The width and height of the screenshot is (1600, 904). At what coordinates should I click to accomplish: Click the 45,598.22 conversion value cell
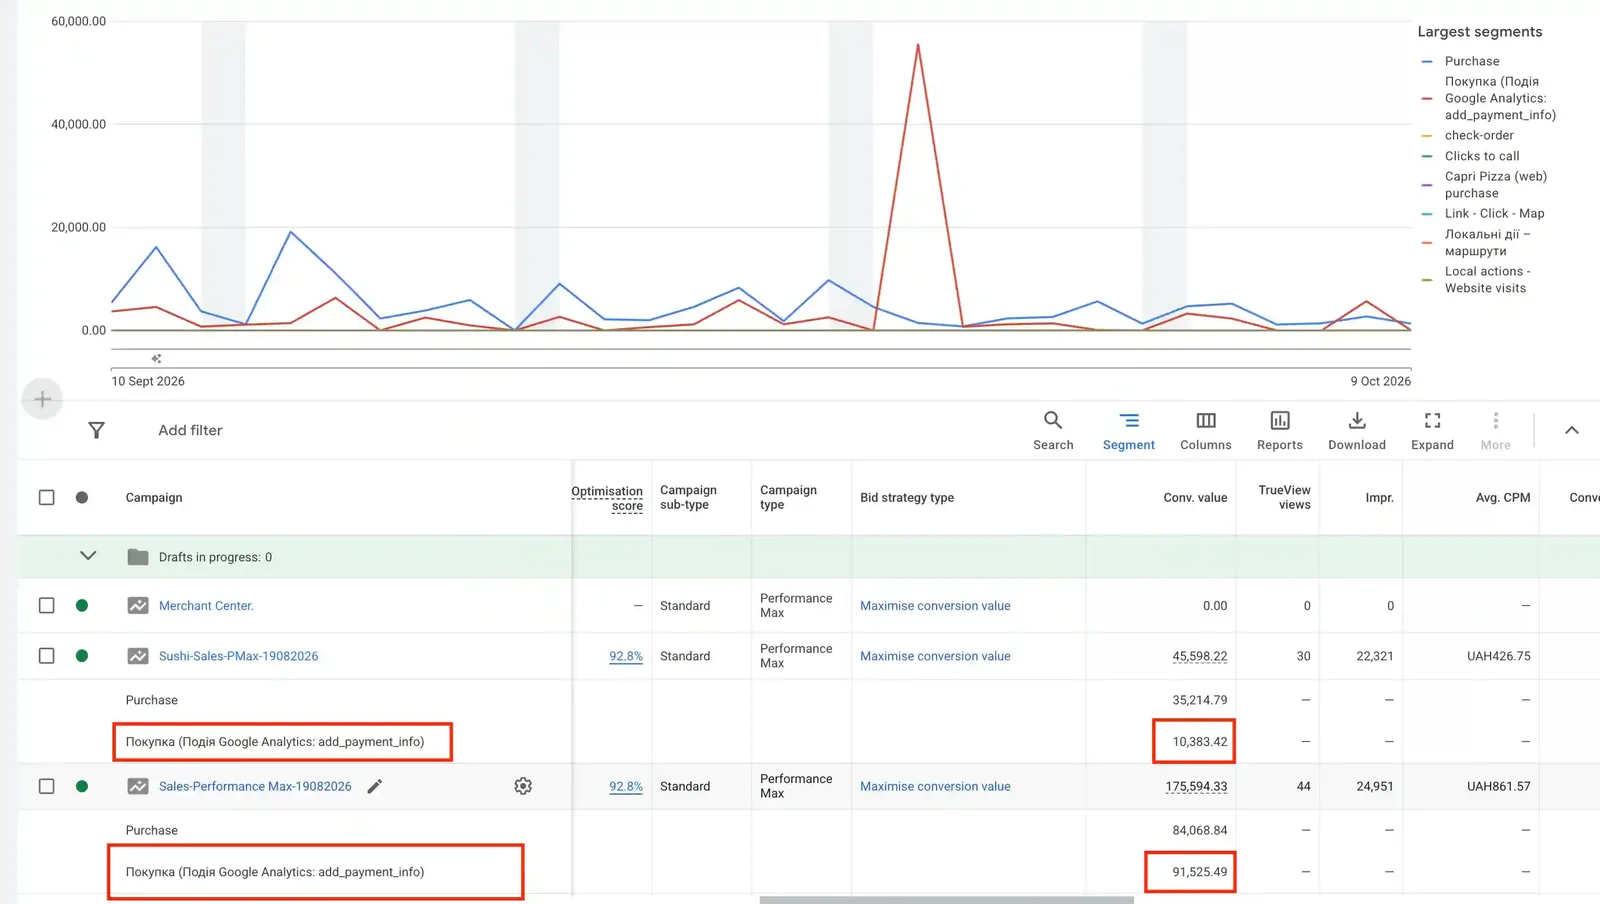coord(1199,657)
